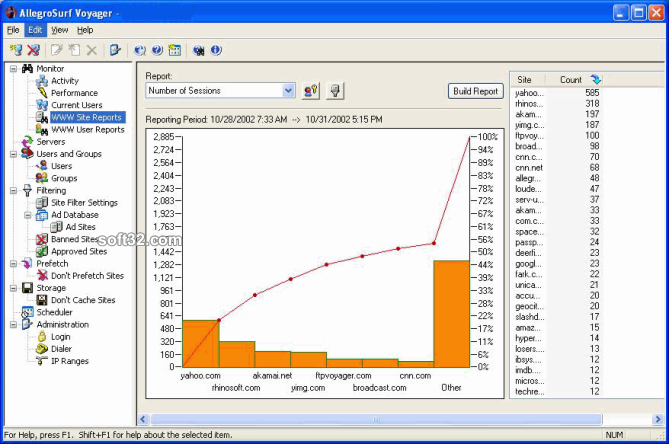Click the horizontal scrollbar left arrow

(143, 419)
